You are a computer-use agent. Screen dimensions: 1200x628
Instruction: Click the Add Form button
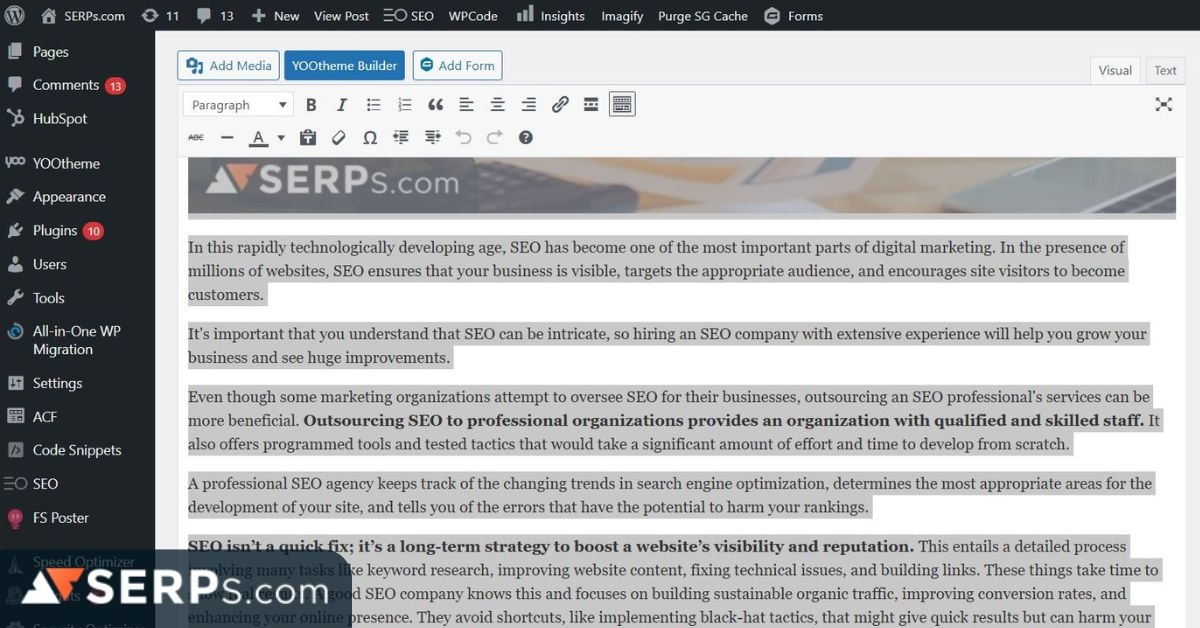pos(457,66)
